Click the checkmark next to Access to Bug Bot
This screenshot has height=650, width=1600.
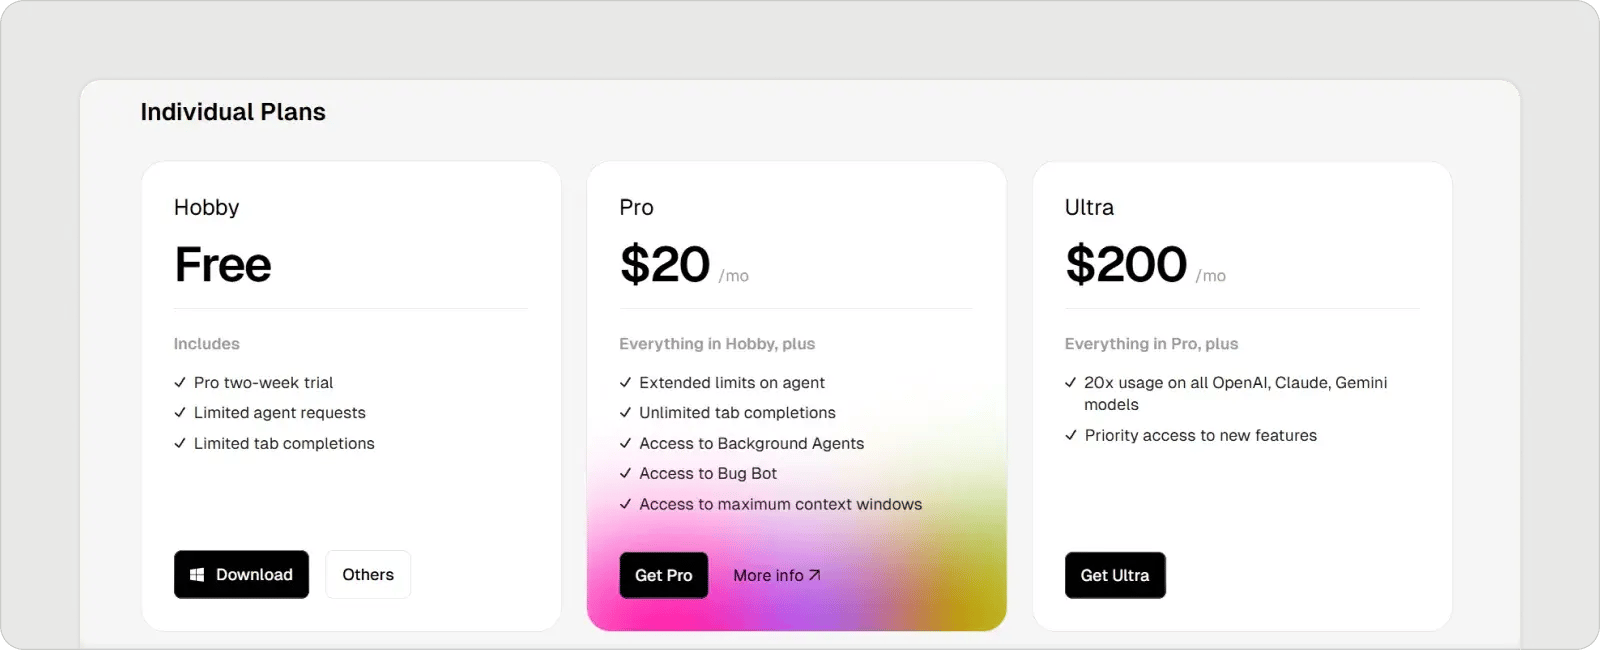(625, 473)
